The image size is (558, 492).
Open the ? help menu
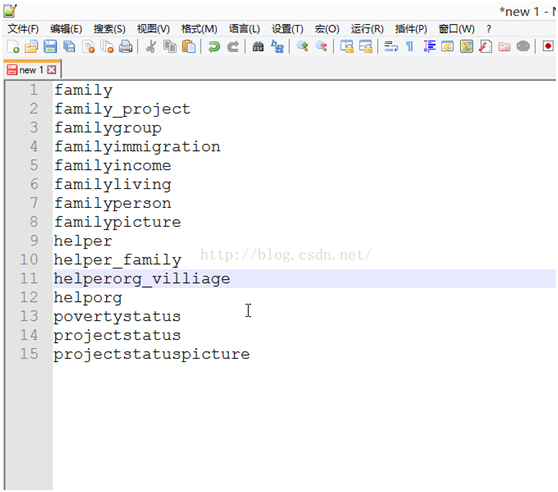[489, 29]
